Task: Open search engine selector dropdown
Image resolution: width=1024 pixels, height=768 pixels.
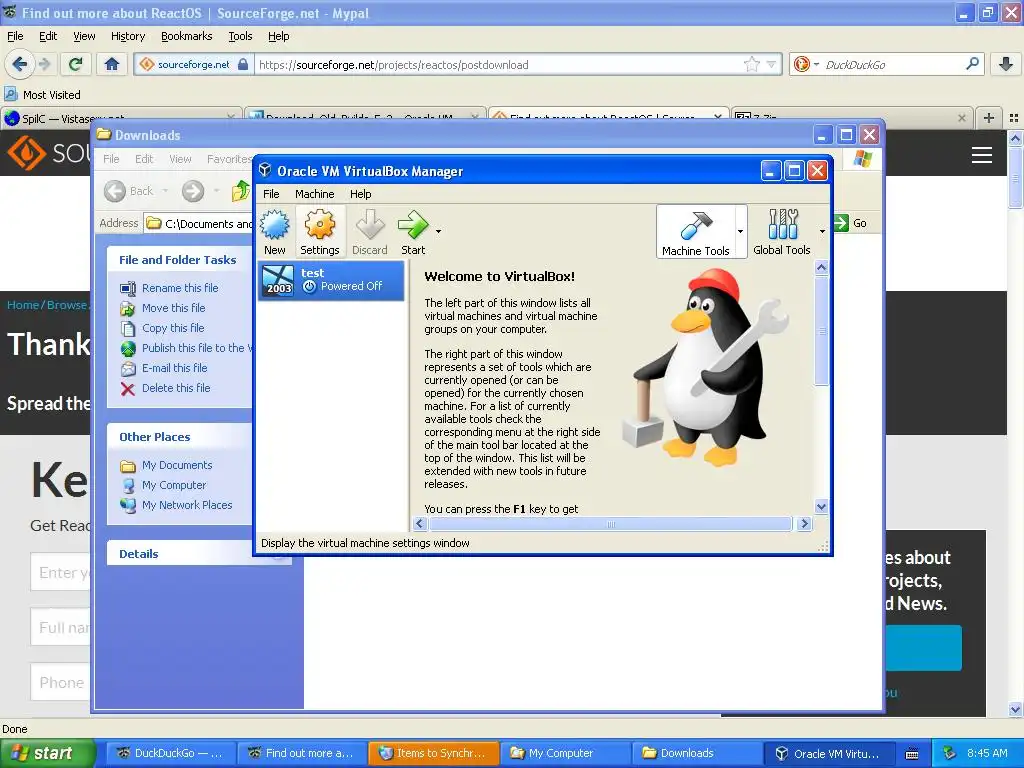Action: pyautogui.click(x=807, y=64)
